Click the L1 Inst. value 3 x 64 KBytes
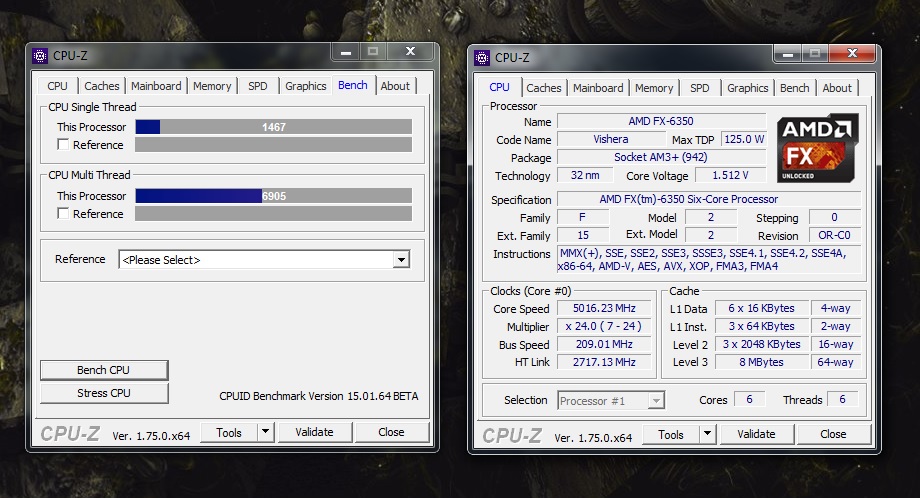Image resolution: width=920 pixels, height=498 pixels. (762, 326)
